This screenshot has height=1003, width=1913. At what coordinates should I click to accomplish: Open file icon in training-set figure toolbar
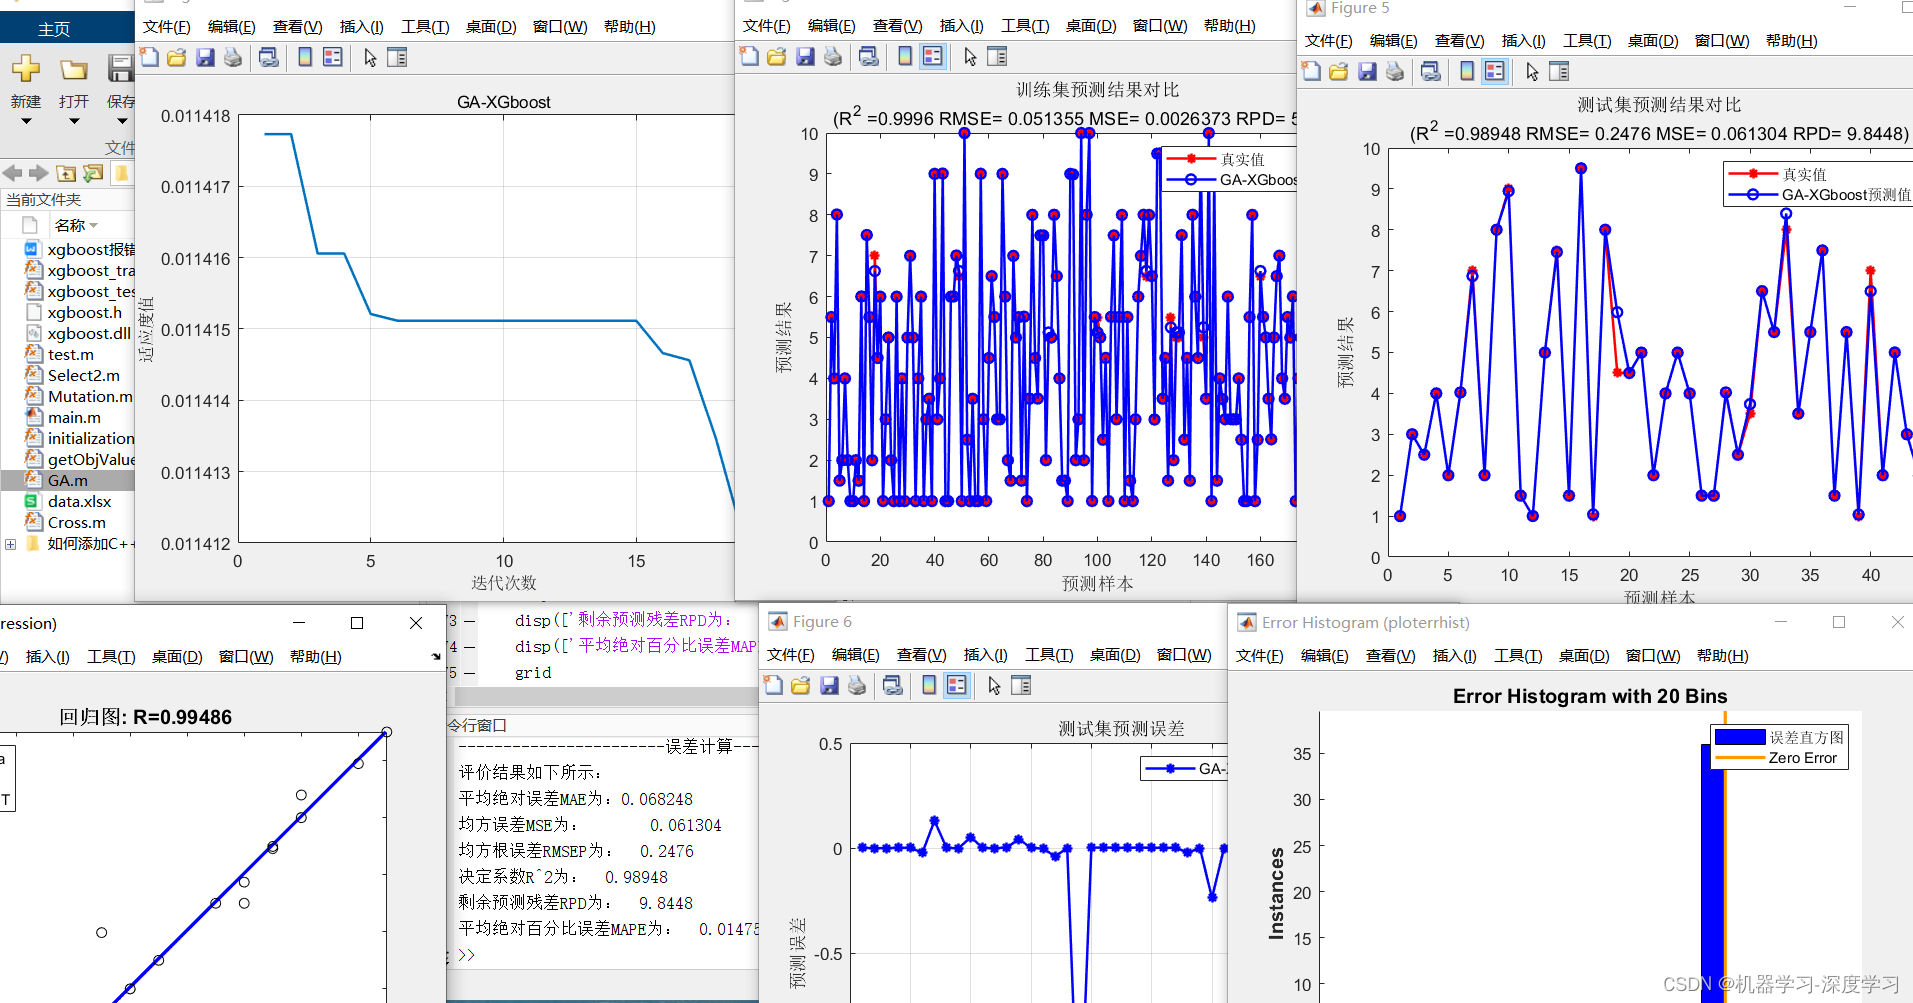click(777, 56)
